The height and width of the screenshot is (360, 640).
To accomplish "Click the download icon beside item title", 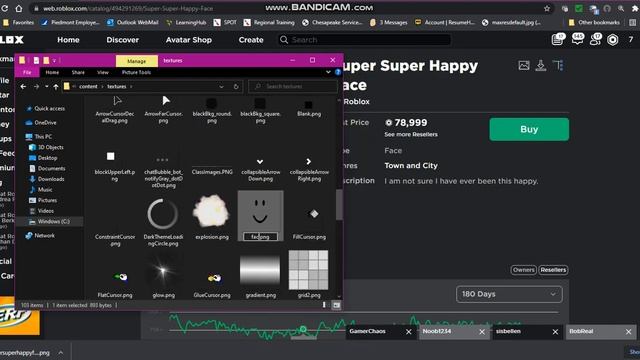I will click(541, 65).
